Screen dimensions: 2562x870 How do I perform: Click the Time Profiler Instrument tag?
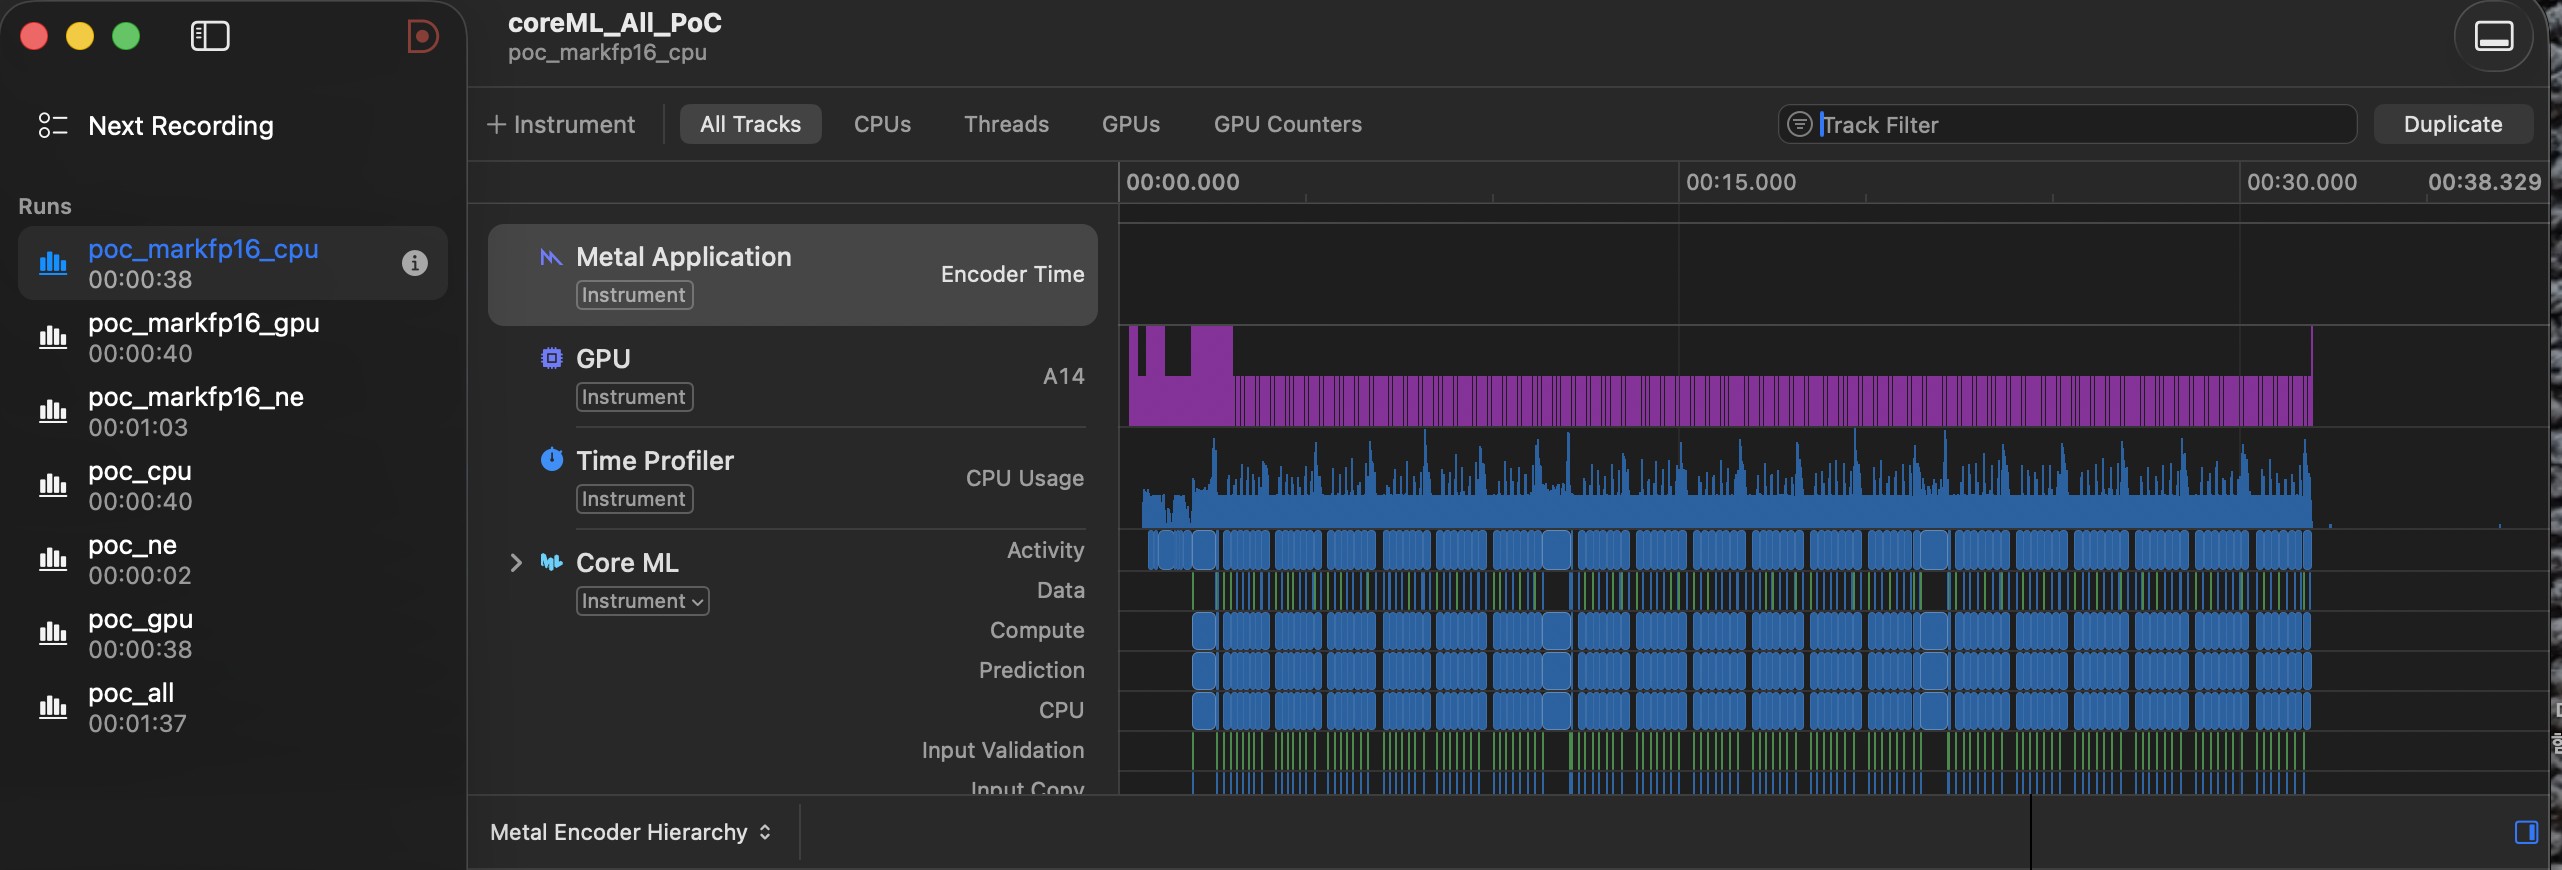634,499
